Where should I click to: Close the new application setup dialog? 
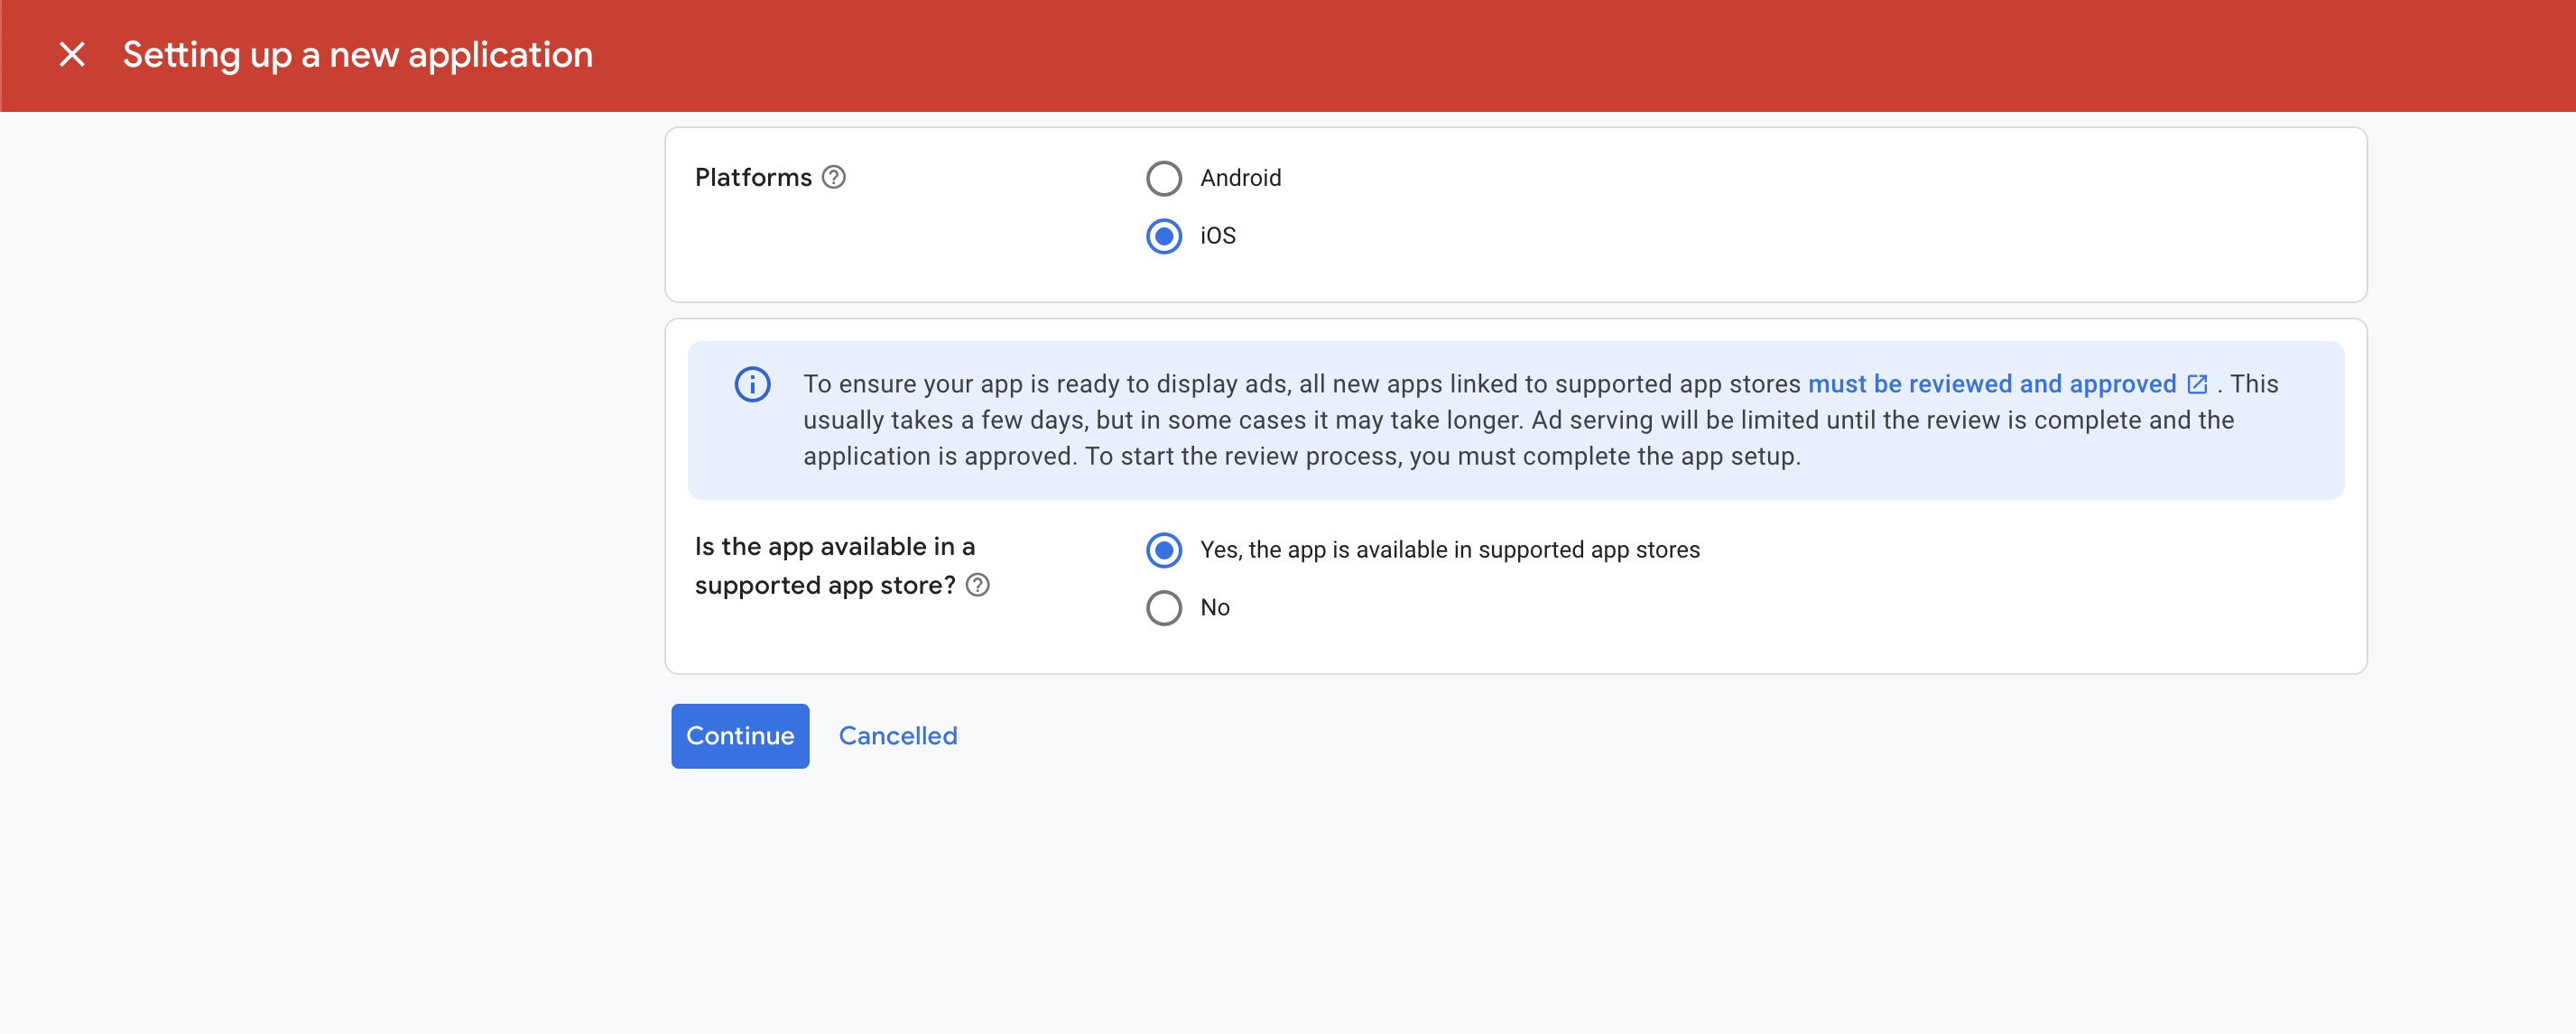[x=71, y=54]
